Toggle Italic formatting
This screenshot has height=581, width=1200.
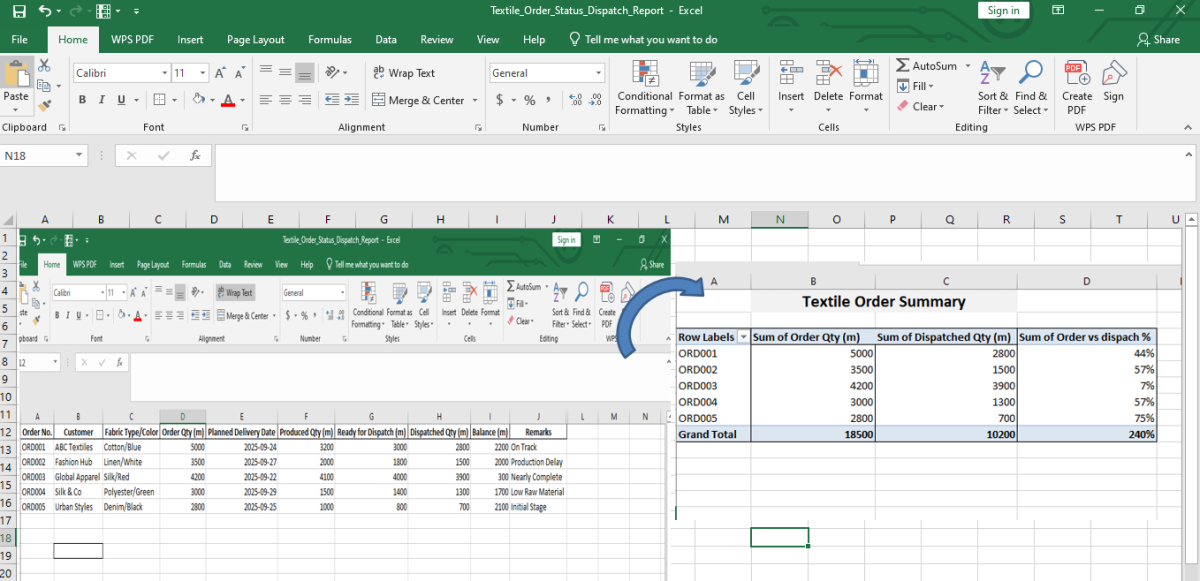coord(102,100)
